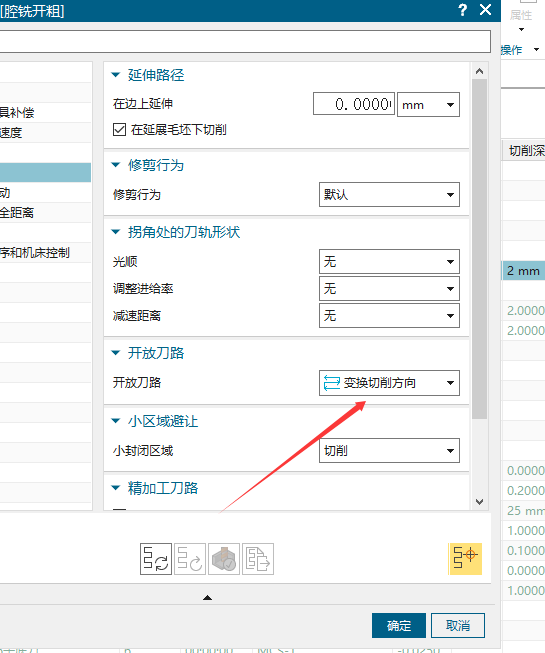Open the mm unit dropdown
Viewport: 545px width, 653px height.
pos(428,105)
